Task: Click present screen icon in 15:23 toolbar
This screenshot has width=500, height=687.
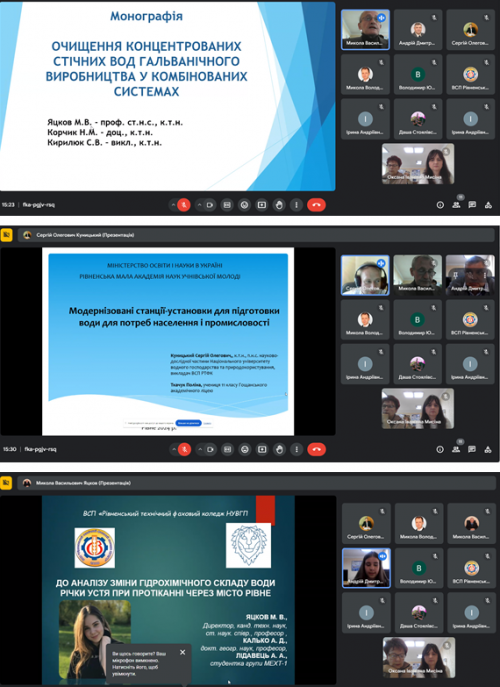Action: [x=262, y=205]
